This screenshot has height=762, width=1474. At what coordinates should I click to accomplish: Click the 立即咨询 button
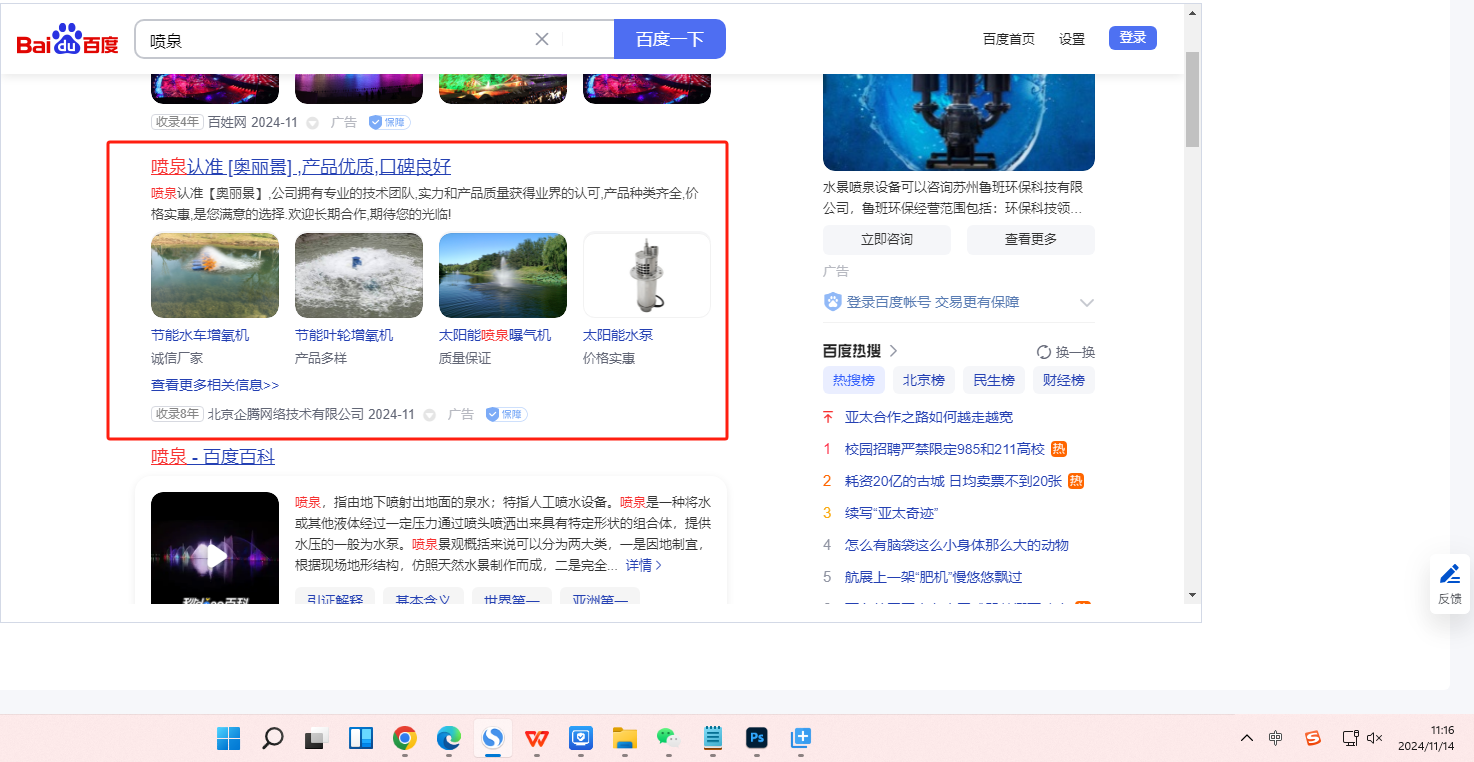pos(887,239)
